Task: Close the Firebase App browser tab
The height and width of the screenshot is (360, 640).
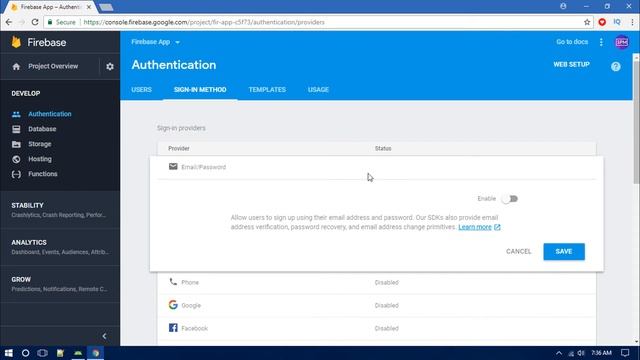Action: [x=89, y=7]
